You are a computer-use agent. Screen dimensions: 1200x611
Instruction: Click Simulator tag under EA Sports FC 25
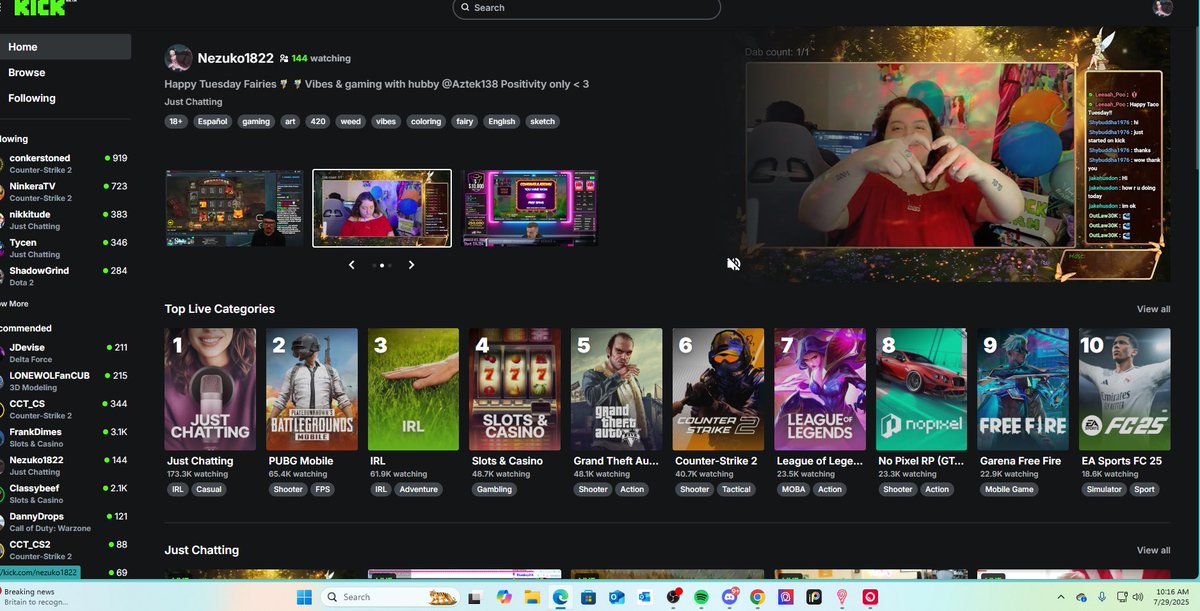coord(1104,490)
